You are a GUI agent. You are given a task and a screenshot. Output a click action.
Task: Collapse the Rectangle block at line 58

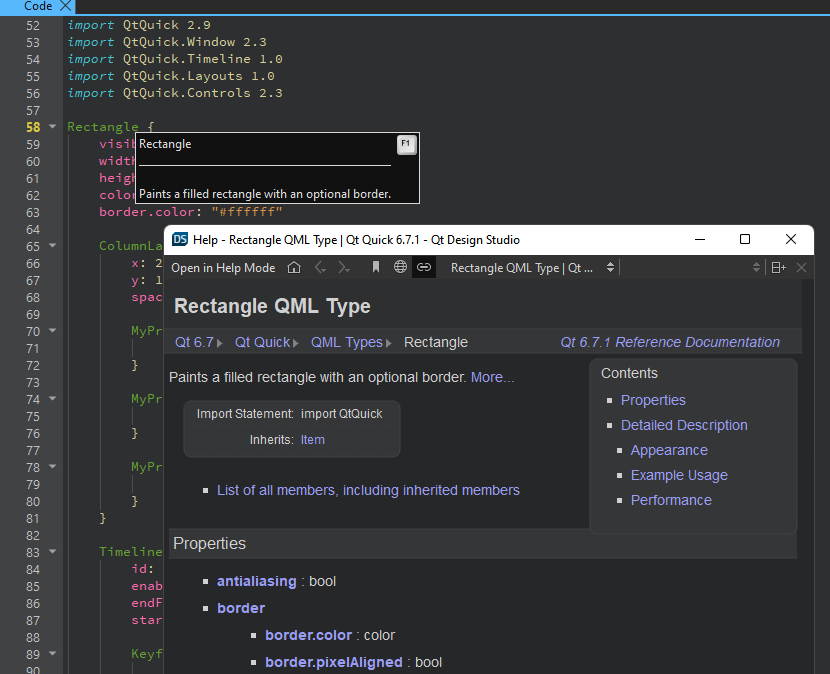coord(52,126)
